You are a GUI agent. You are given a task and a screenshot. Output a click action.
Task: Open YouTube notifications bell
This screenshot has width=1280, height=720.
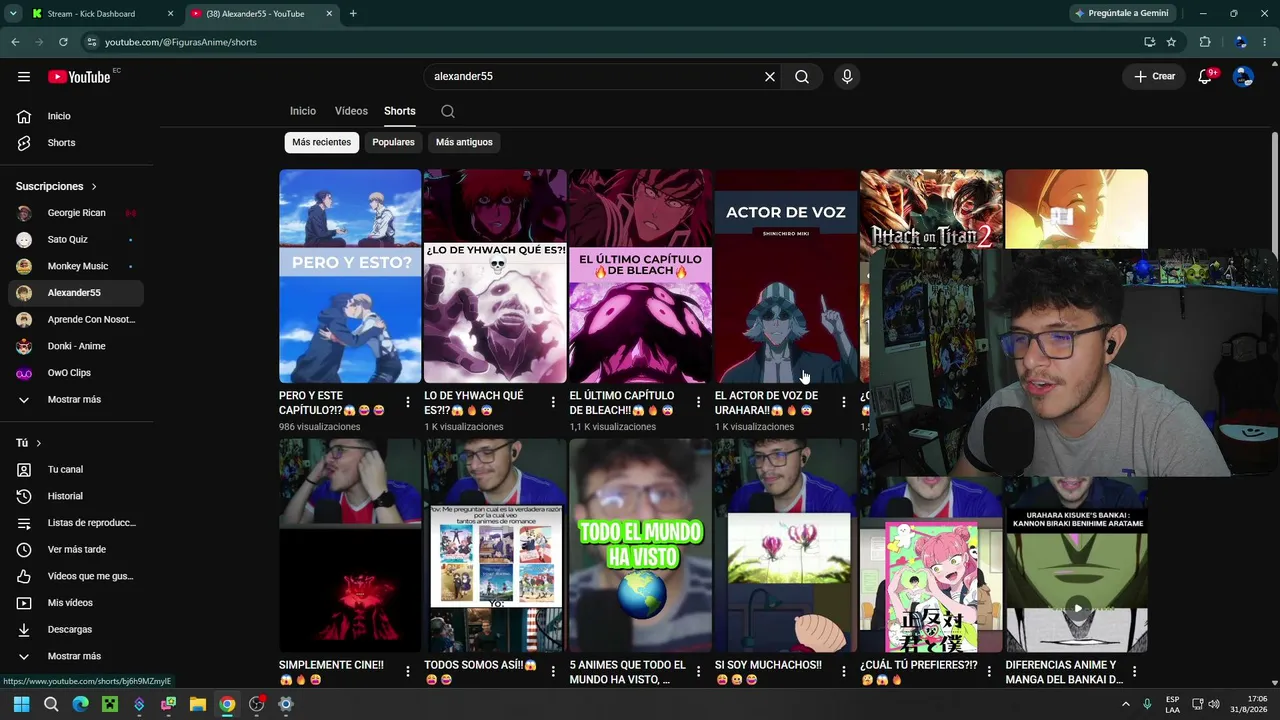click(x=1205, y=77)
